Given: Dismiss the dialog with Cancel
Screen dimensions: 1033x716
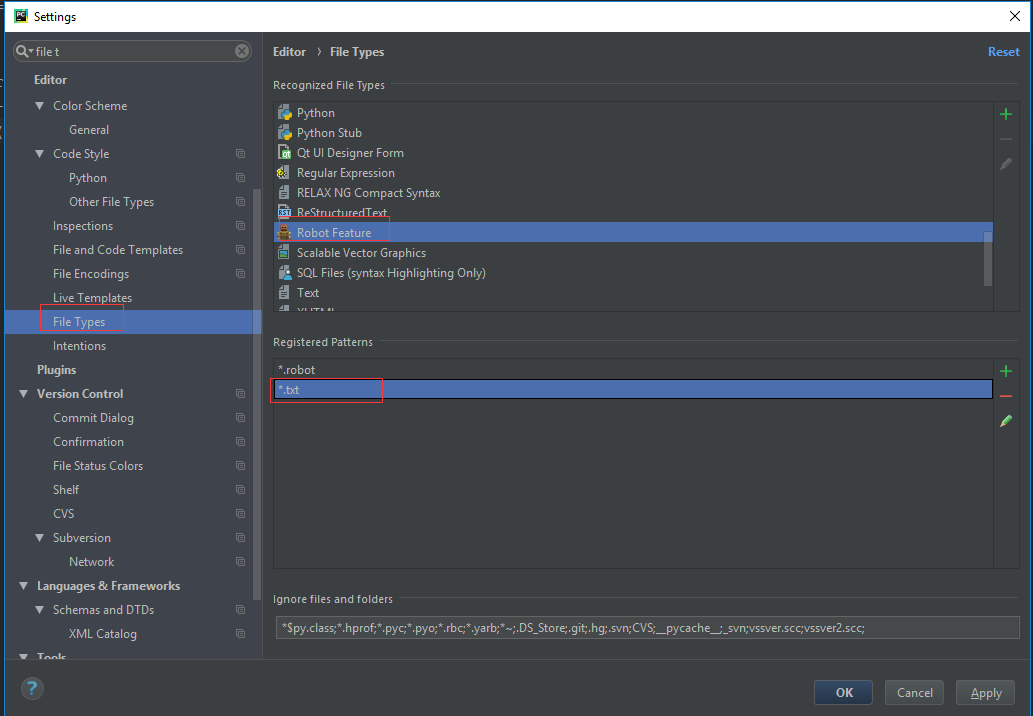Looking at the screenshot, I should [x=913, y=691].
